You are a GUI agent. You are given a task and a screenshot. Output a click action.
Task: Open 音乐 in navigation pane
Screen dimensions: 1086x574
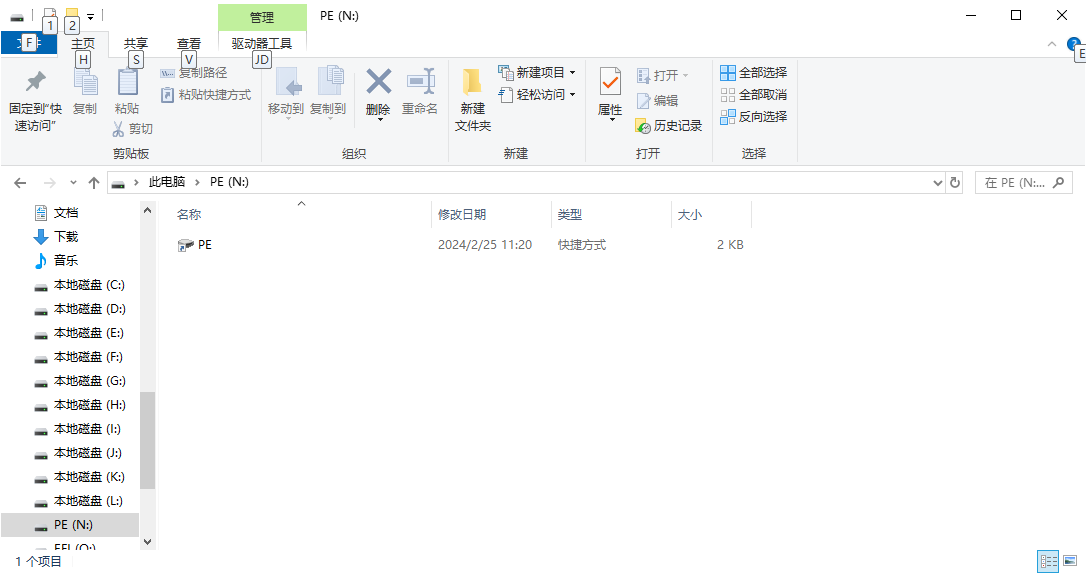[57, 260]
